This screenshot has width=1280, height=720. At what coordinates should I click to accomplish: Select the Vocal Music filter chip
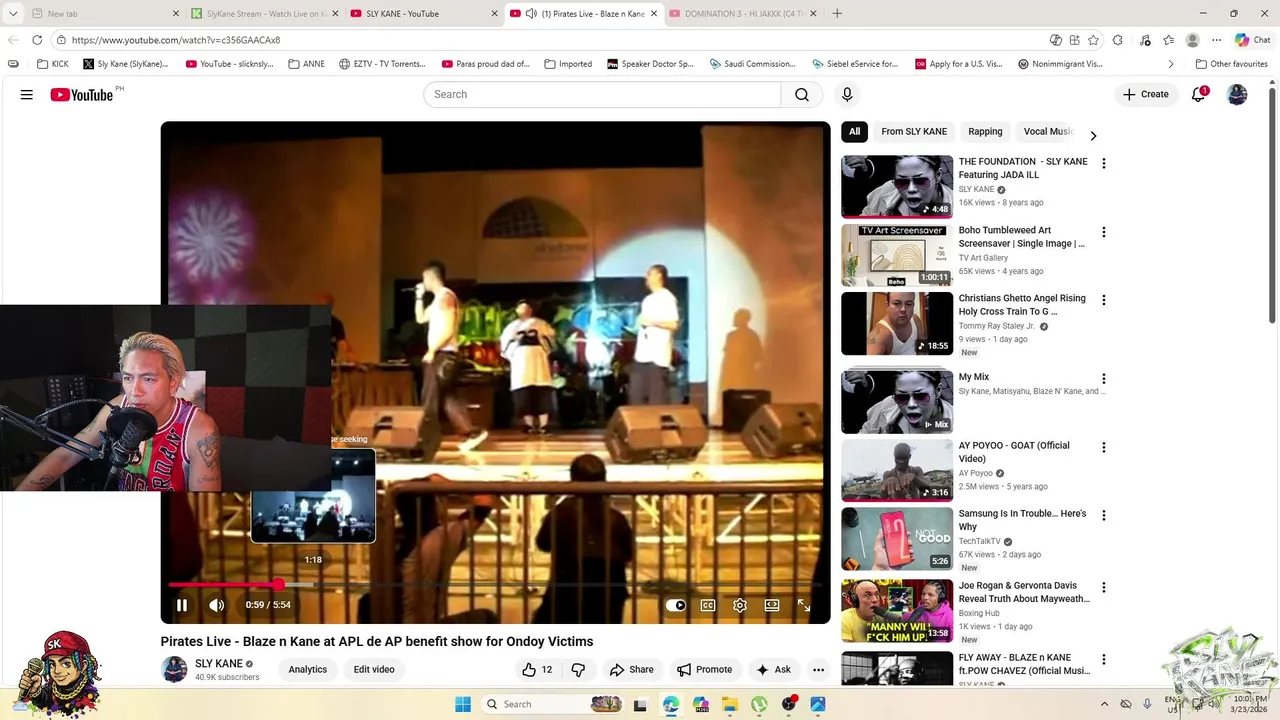1047,131
